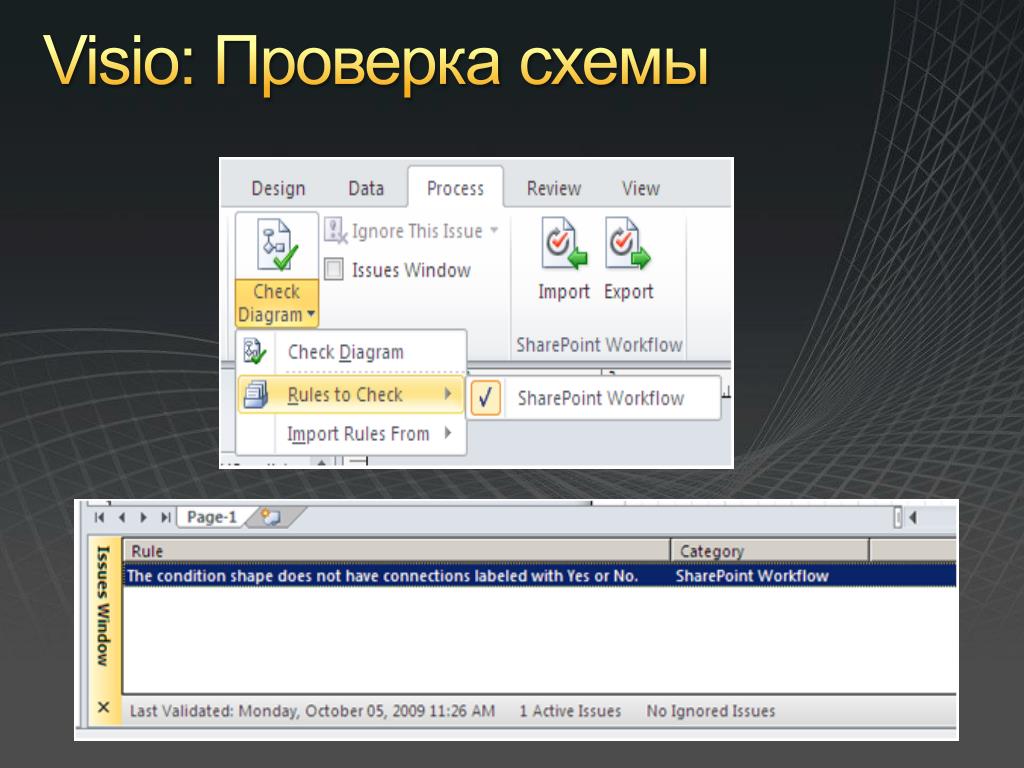The width and height of the screenshot is (1024, 768).
Task: Click the Export button label
Action: tap(628, 291)
